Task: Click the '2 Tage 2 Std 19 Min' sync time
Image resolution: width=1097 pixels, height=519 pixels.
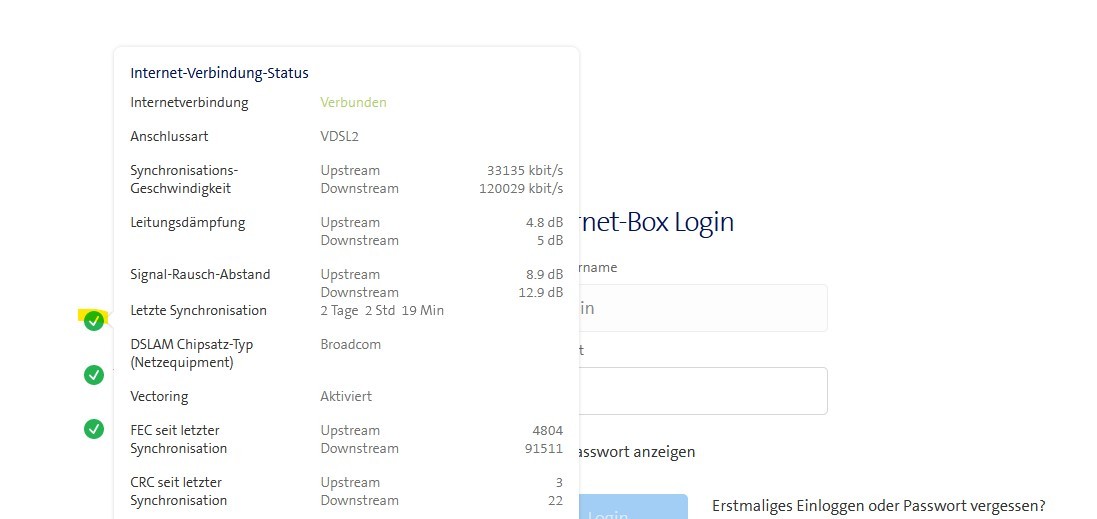Action: pos(382,310)
